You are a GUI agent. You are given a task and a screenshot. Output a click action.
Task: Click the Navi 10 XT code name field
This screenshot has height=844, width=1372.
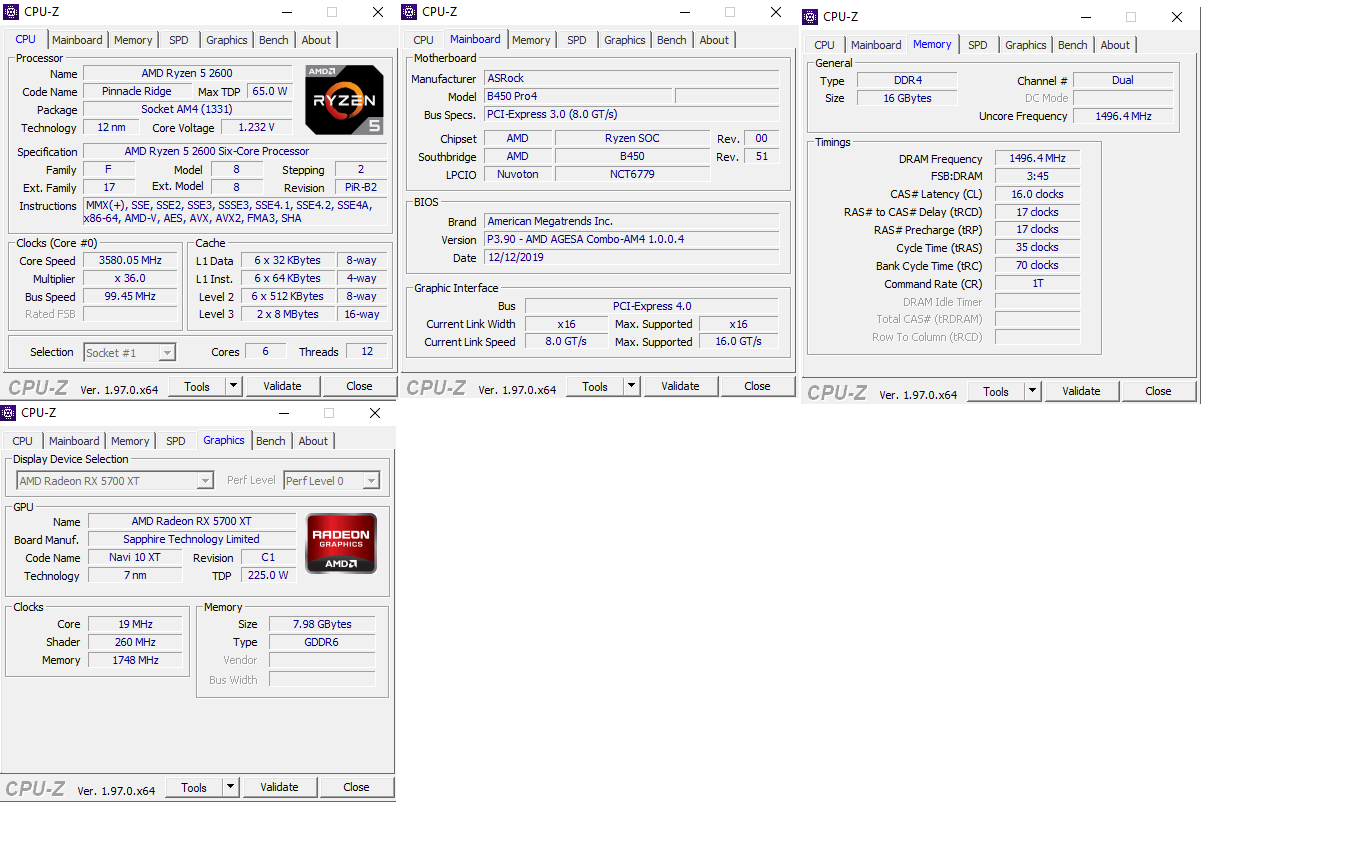click(135, 557)
